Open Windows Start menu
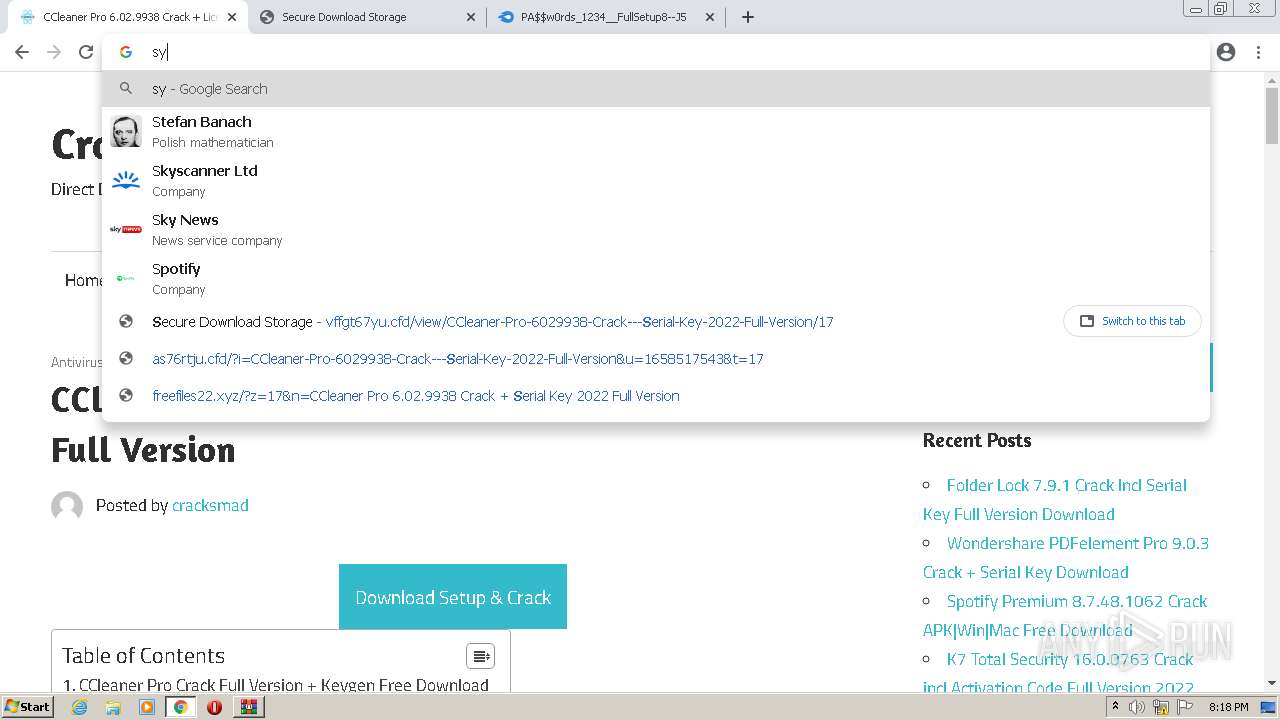 click(27, 706)
